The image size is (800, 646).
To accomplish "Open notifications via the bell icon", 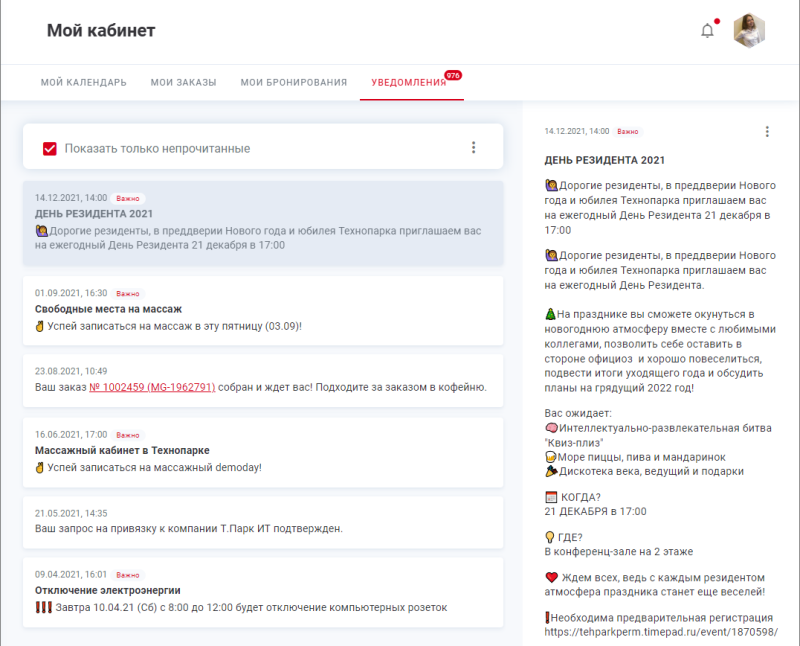I will 707,30.
